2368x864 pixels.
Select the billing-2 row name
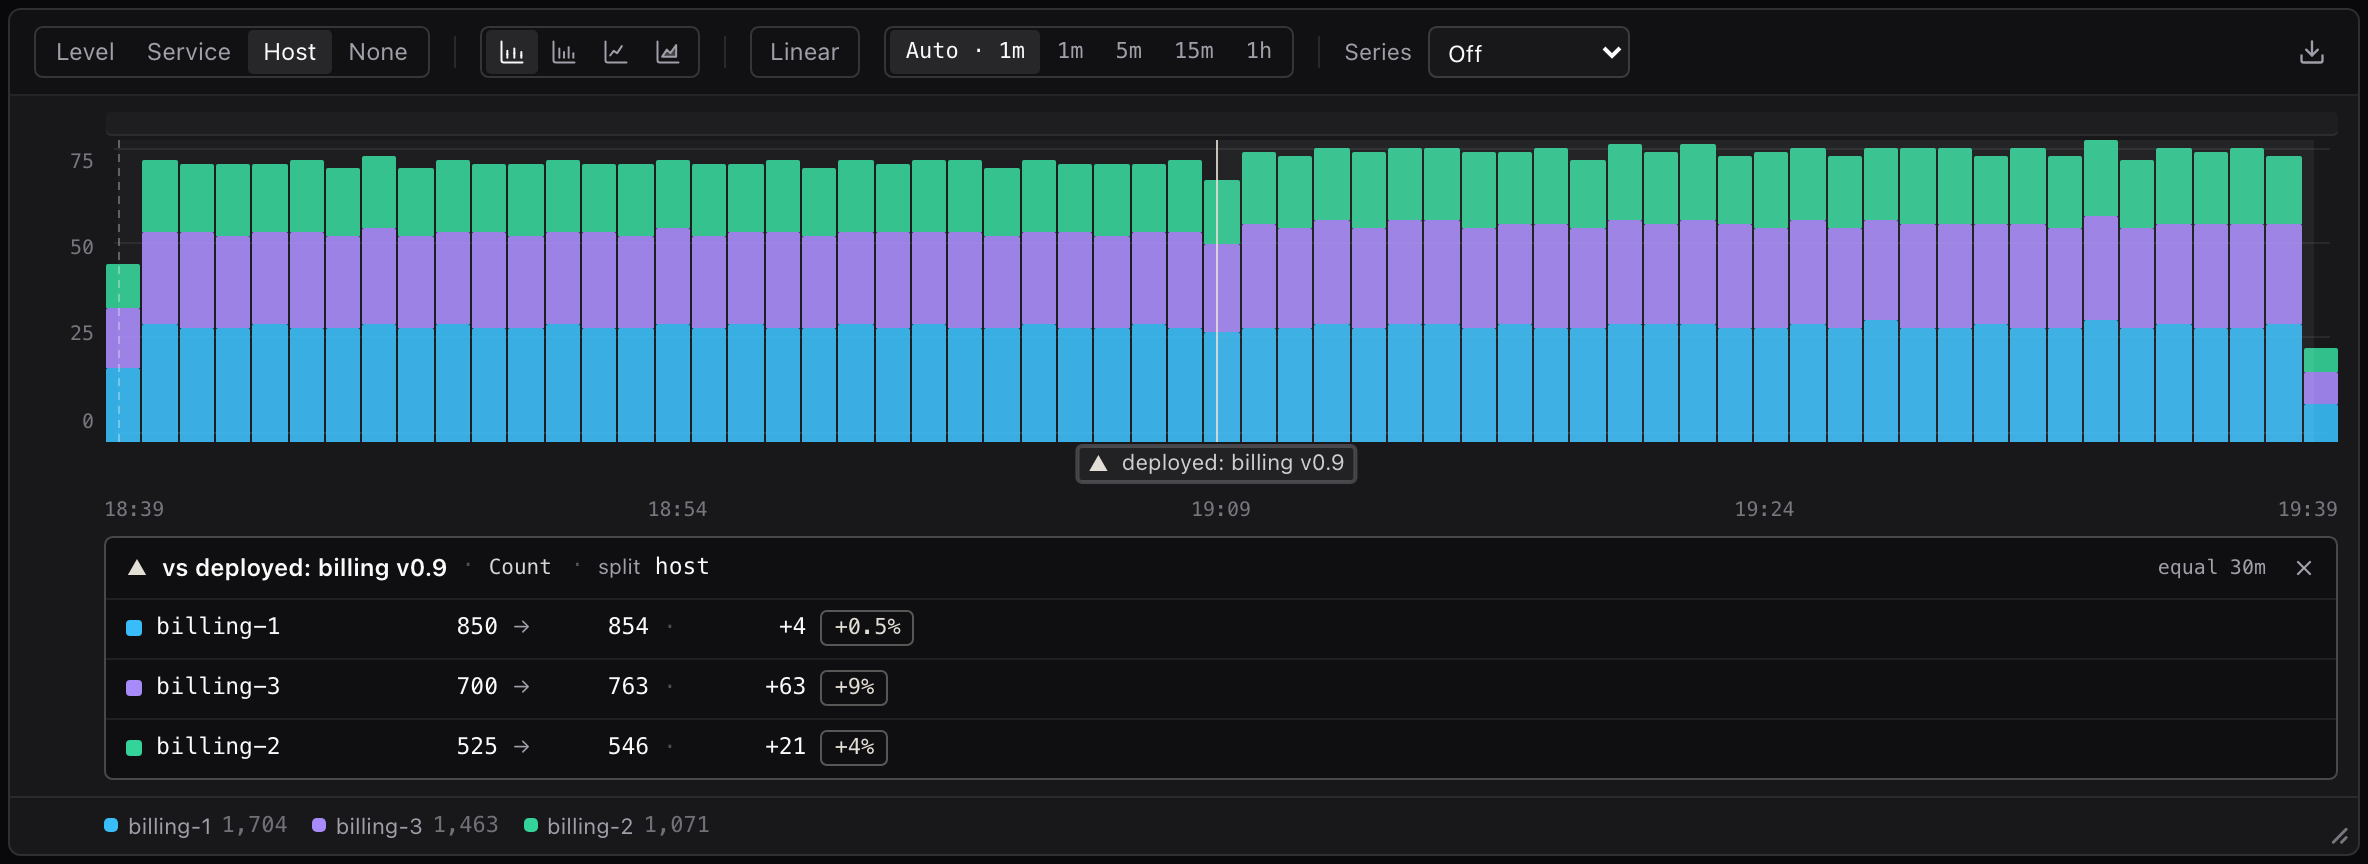click(x=218, y=747)
